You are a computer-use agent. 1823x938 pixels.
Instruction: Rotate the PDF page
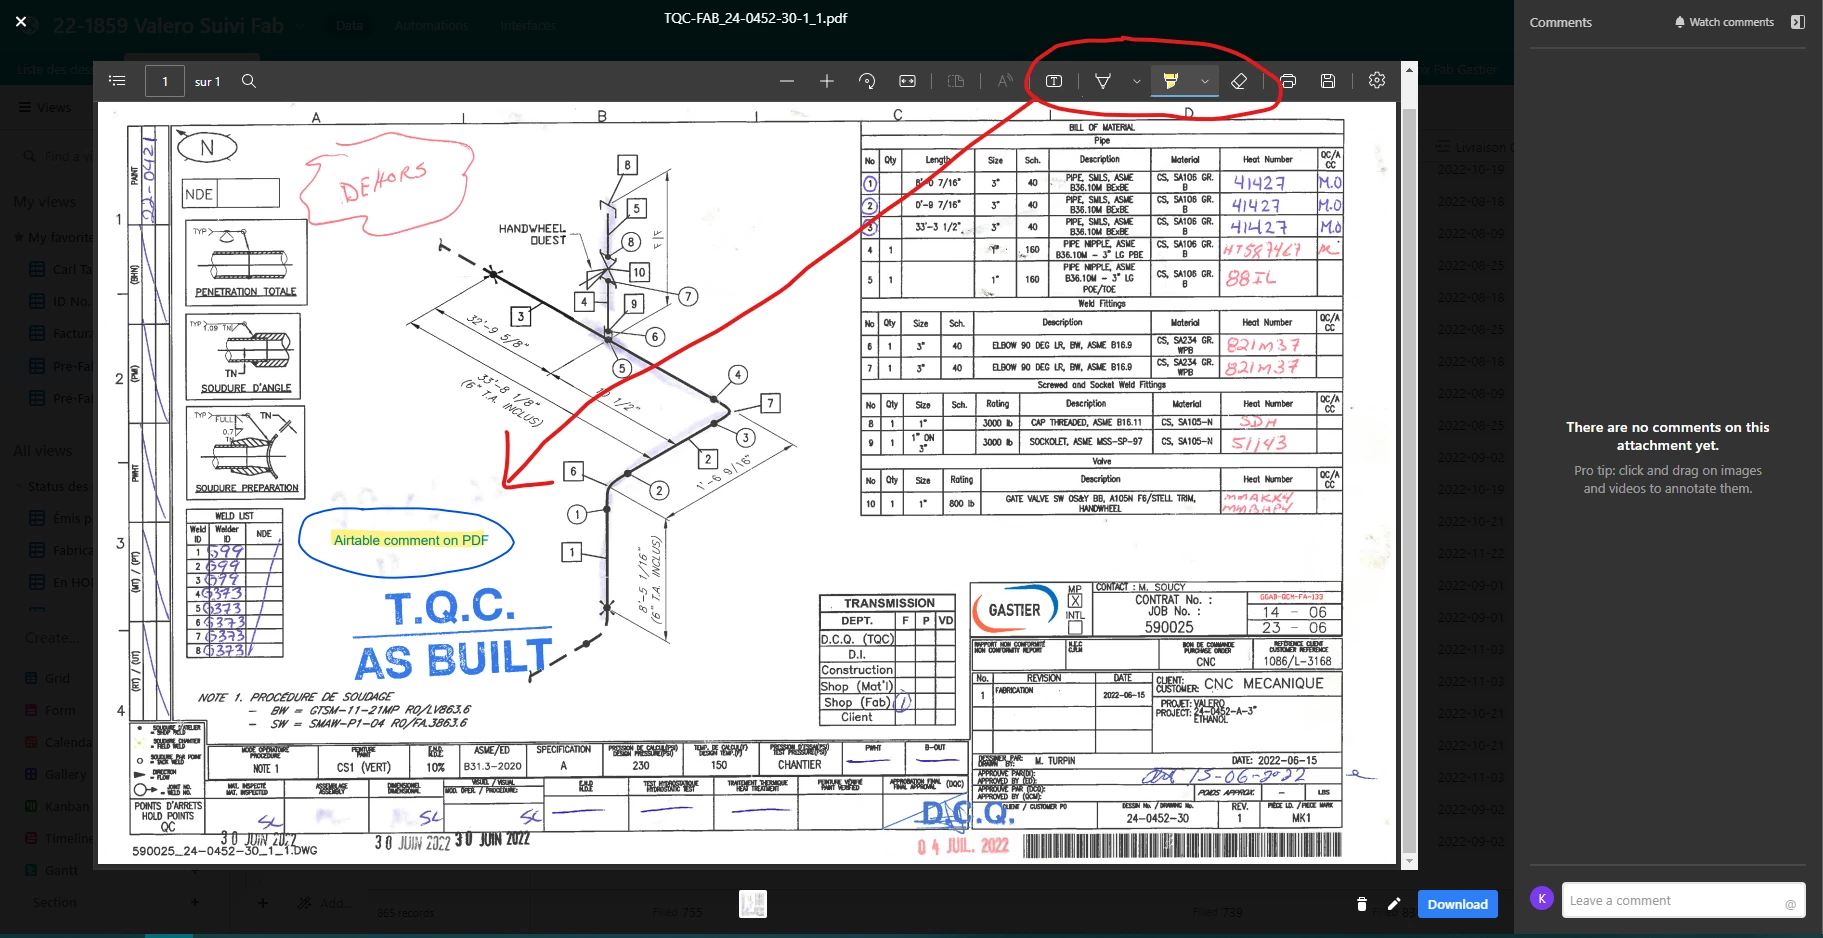[867, 81]
